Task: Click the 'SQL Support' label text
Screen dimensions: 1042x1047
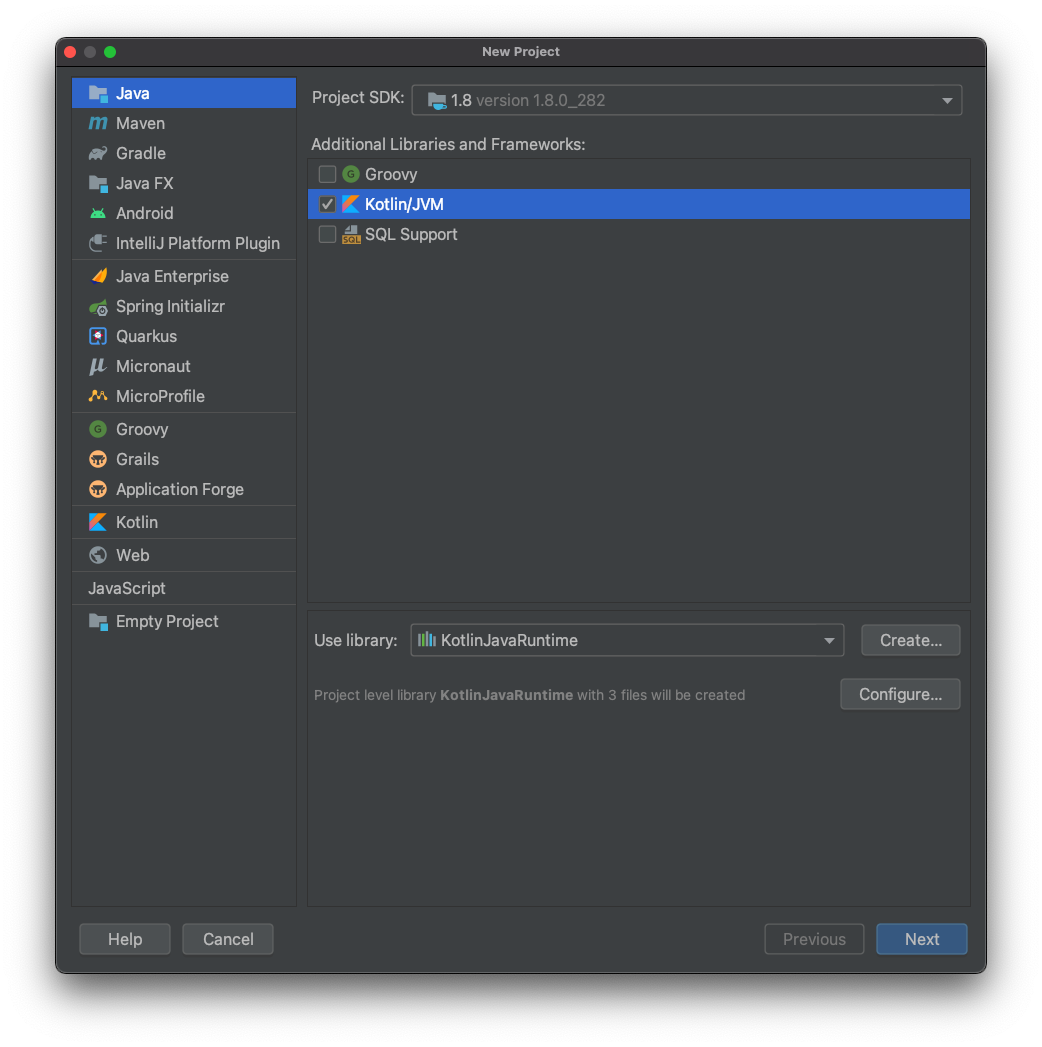Action: pos(411,234)
